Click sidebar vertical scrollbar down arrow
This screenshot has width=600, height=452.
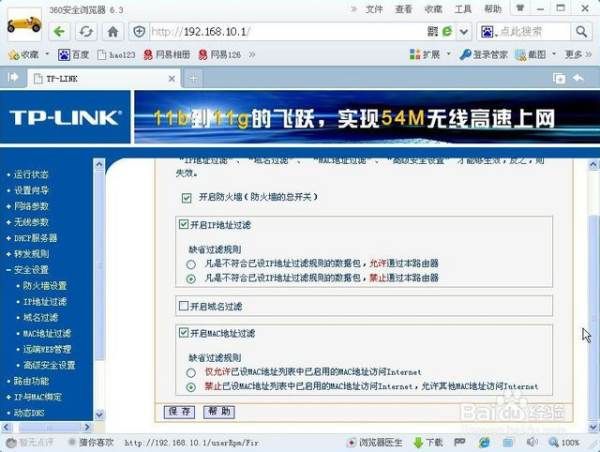pos(99,414)
